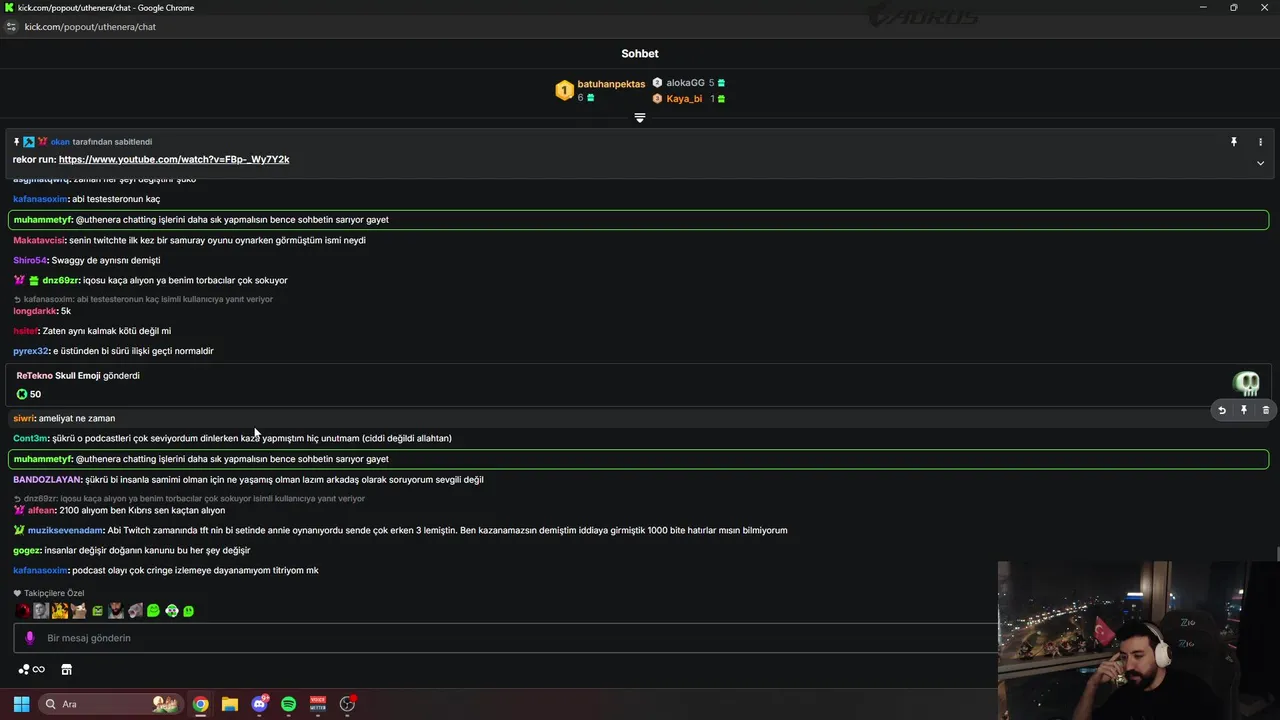The height and width of the screenshot is (720, 1280).
Task: Click the purple microphone icon in message box
Action: click(30, 638)
